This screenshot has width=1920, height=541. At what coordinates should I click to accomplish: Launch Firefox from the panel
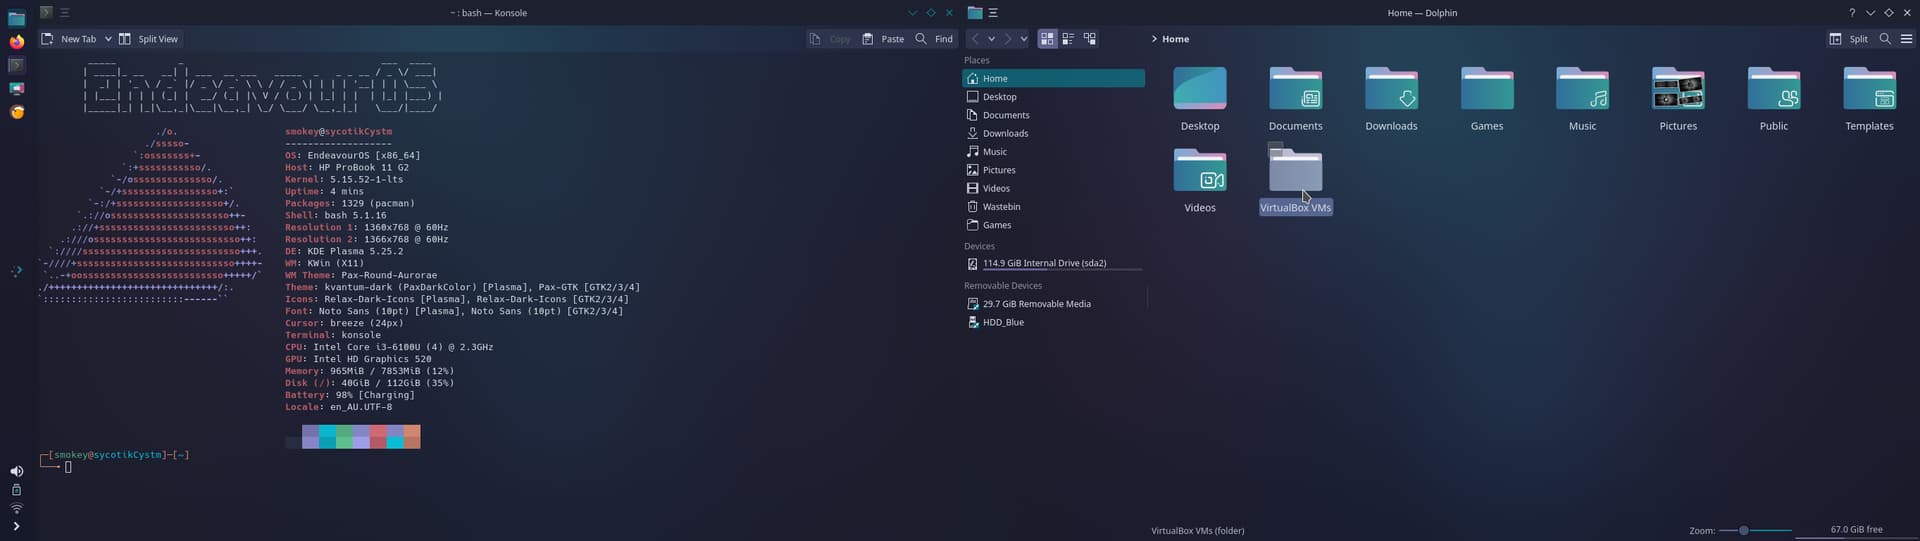[x=16, y=42]
